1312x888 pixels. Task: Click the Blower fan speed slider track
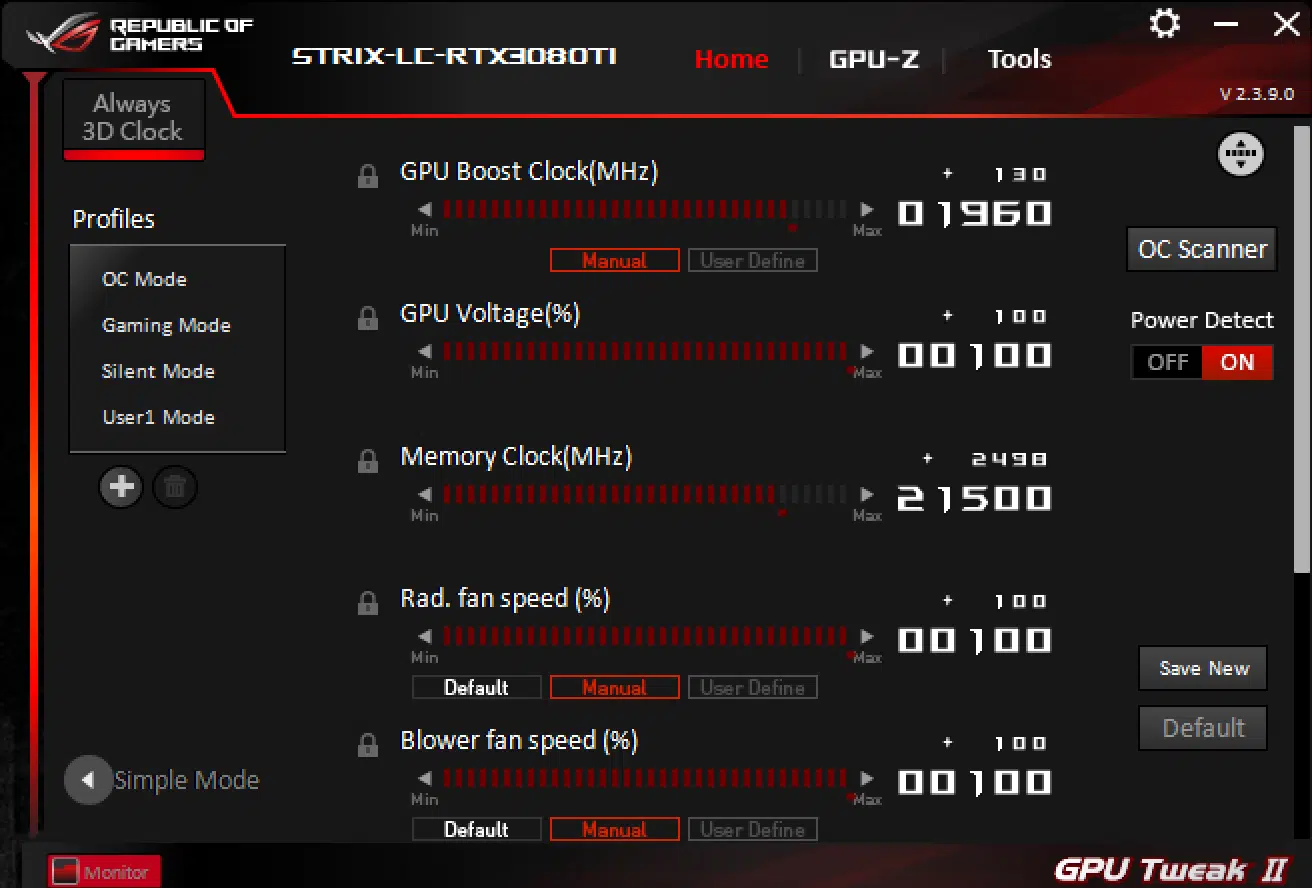(645, 779)
